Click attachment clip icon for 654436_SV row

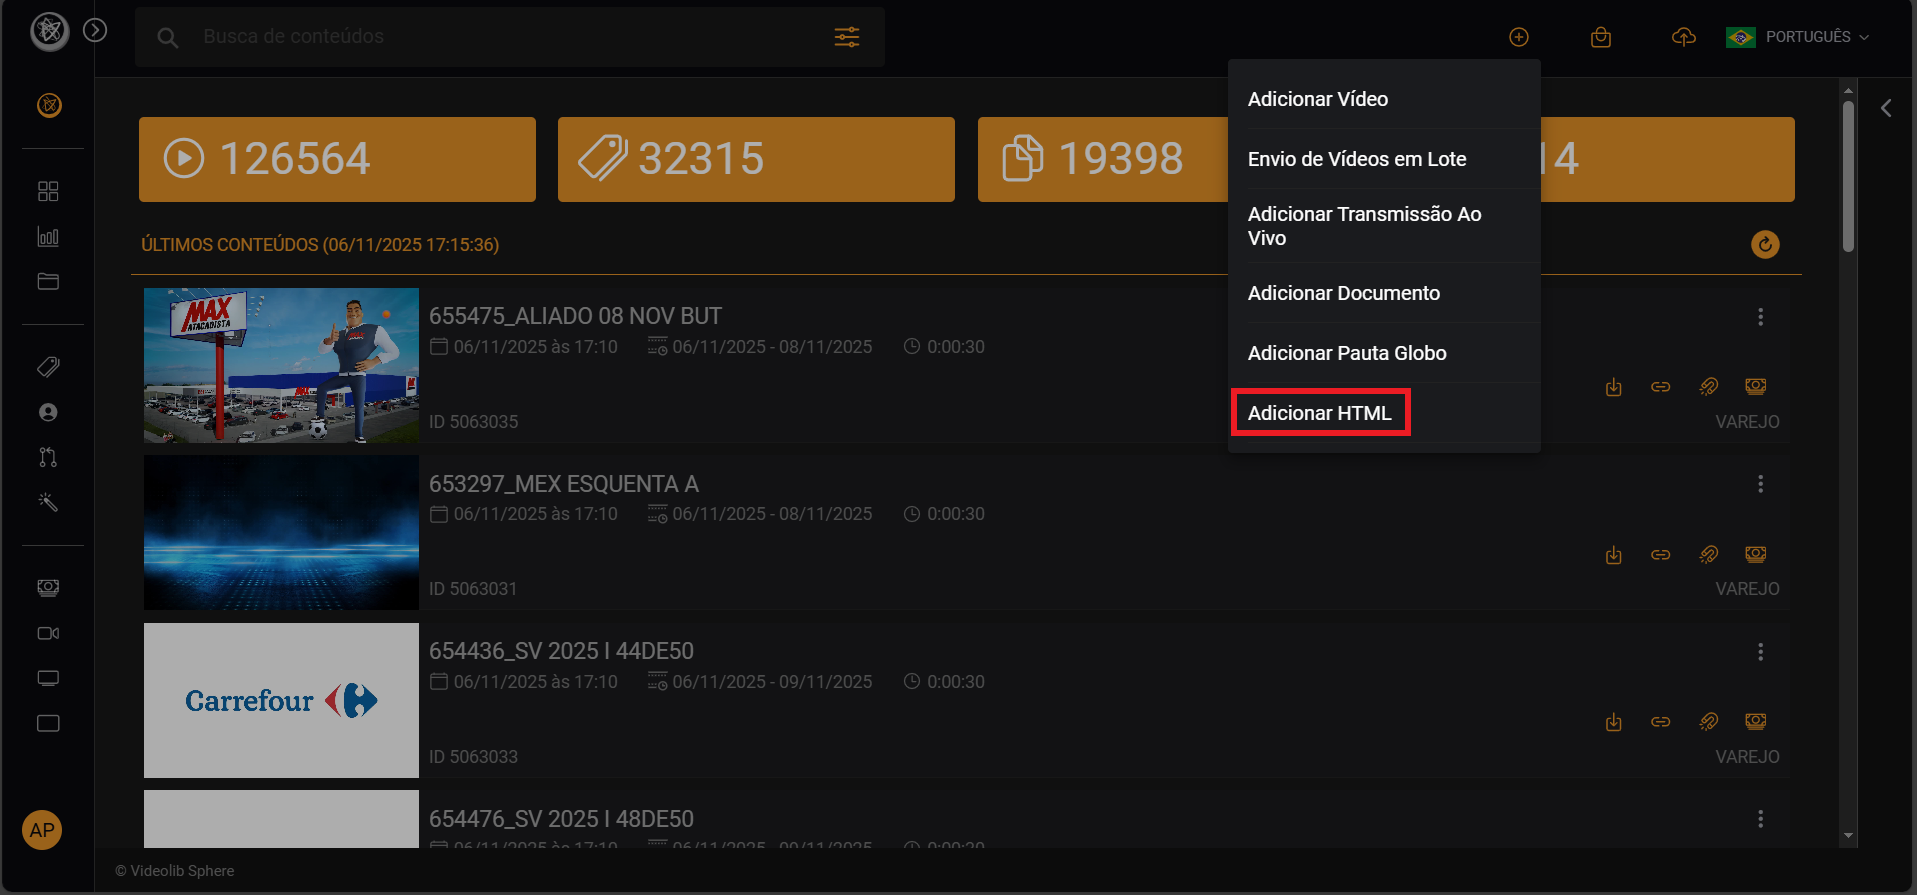pos(1708,722)
